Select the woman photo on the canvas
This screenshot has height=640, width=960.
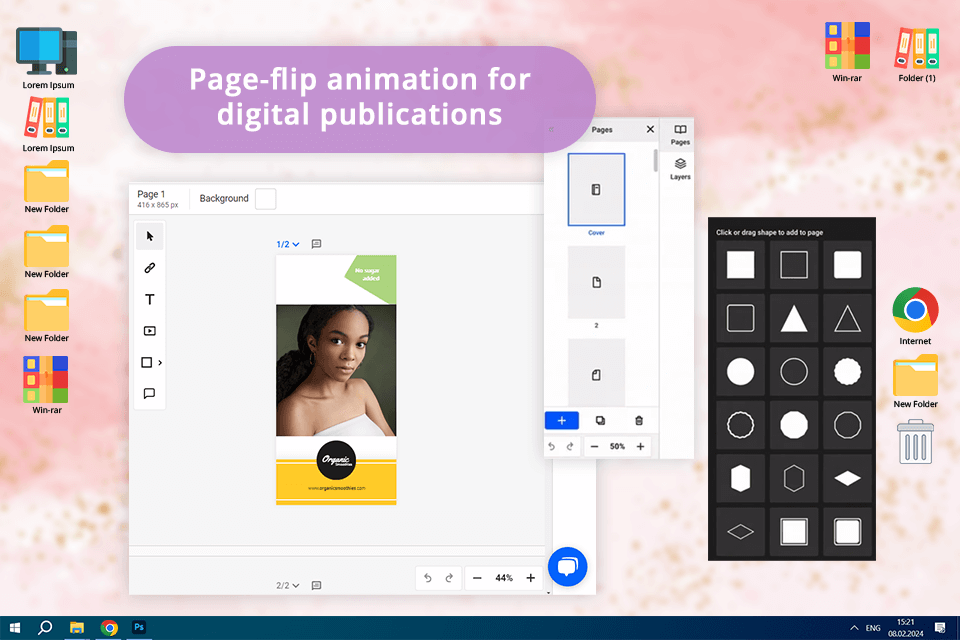[x=336, y=370]
